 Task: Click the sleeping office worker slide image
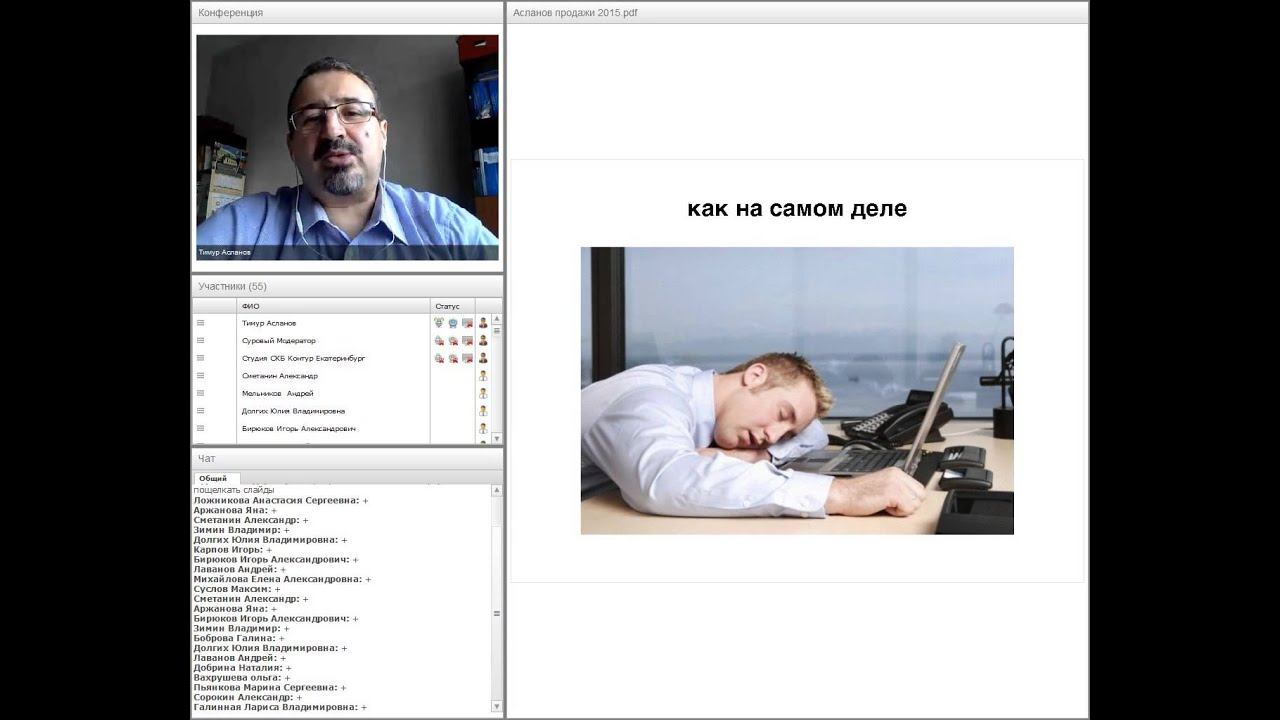pyautogui.click(x=797, y=391)
